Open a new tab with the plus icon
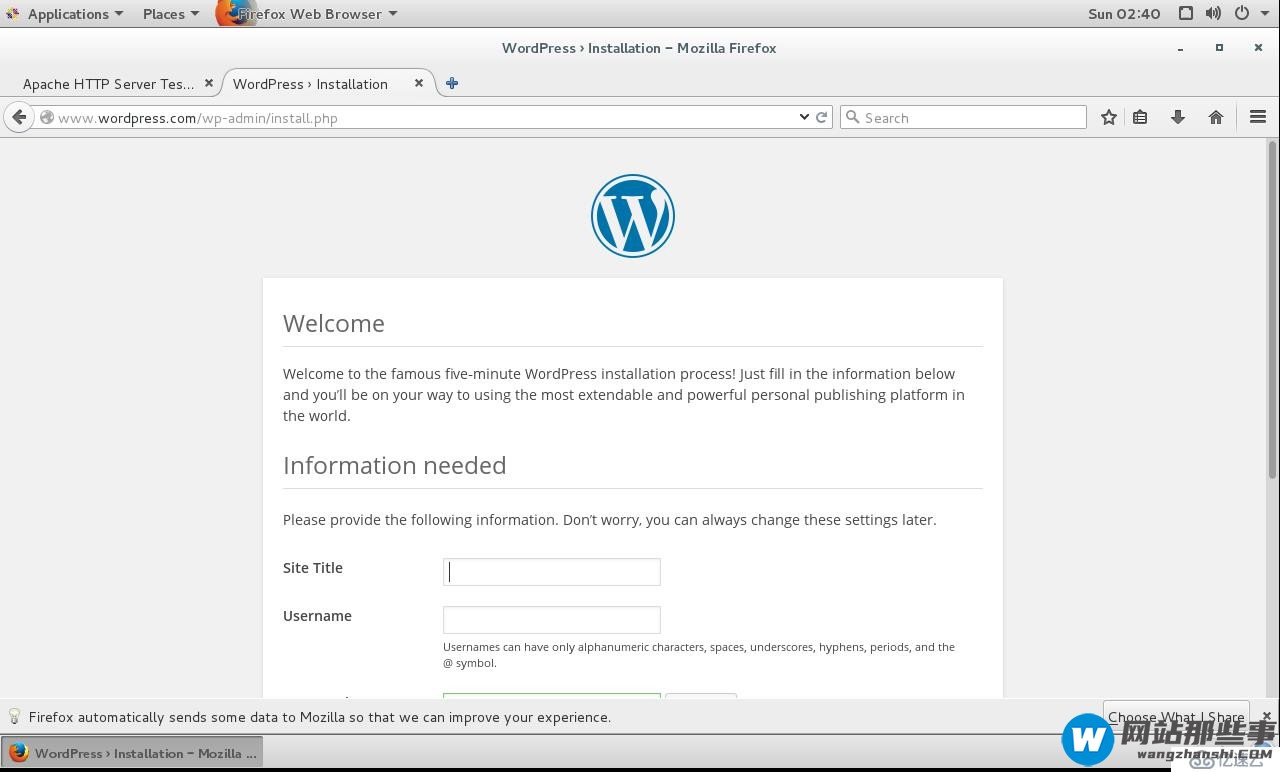1280x772 pixels. 452,83
